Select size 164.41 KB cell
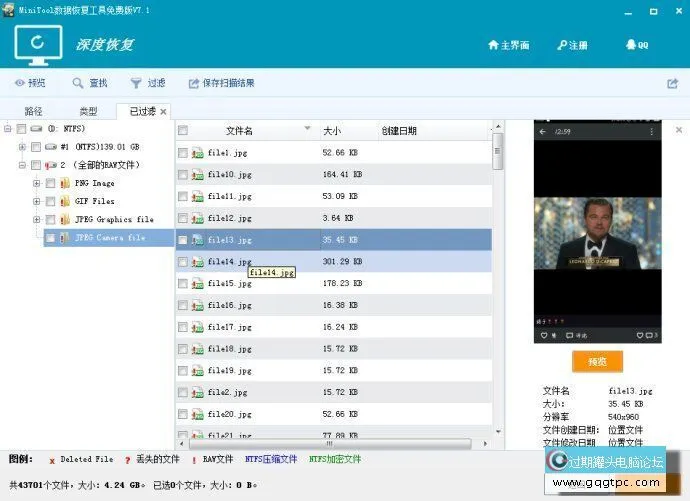Image resolution: width=690 pixels, height=501 pixels. [x=342, y=175]
